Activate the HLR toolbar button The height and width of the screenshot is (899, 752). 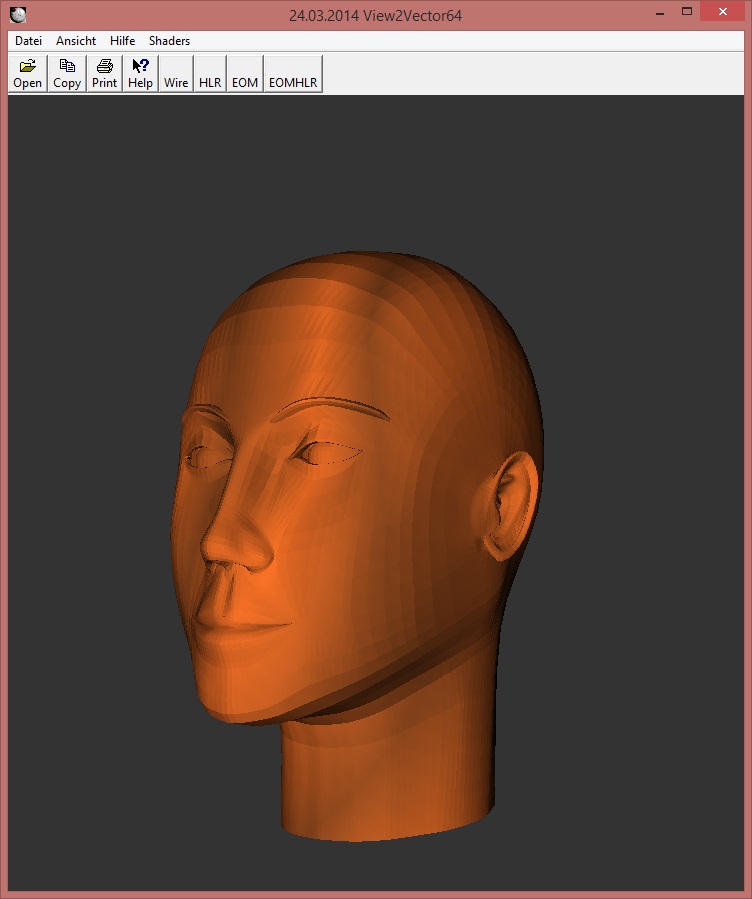click(210, 74)
